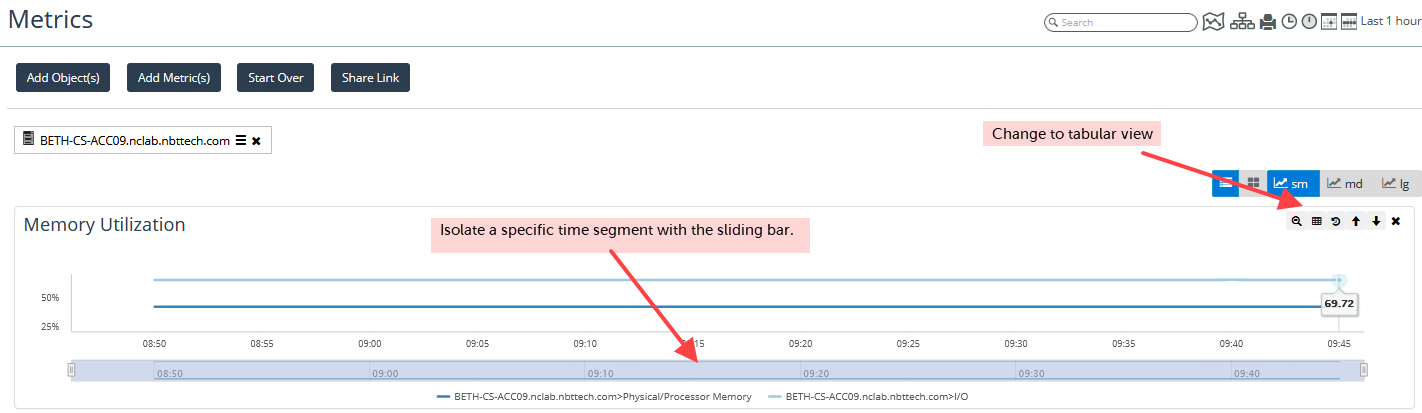Toggle Physical/Processor Memory series in legend
Screen dimensions: 1422x413
click(594, 397)
